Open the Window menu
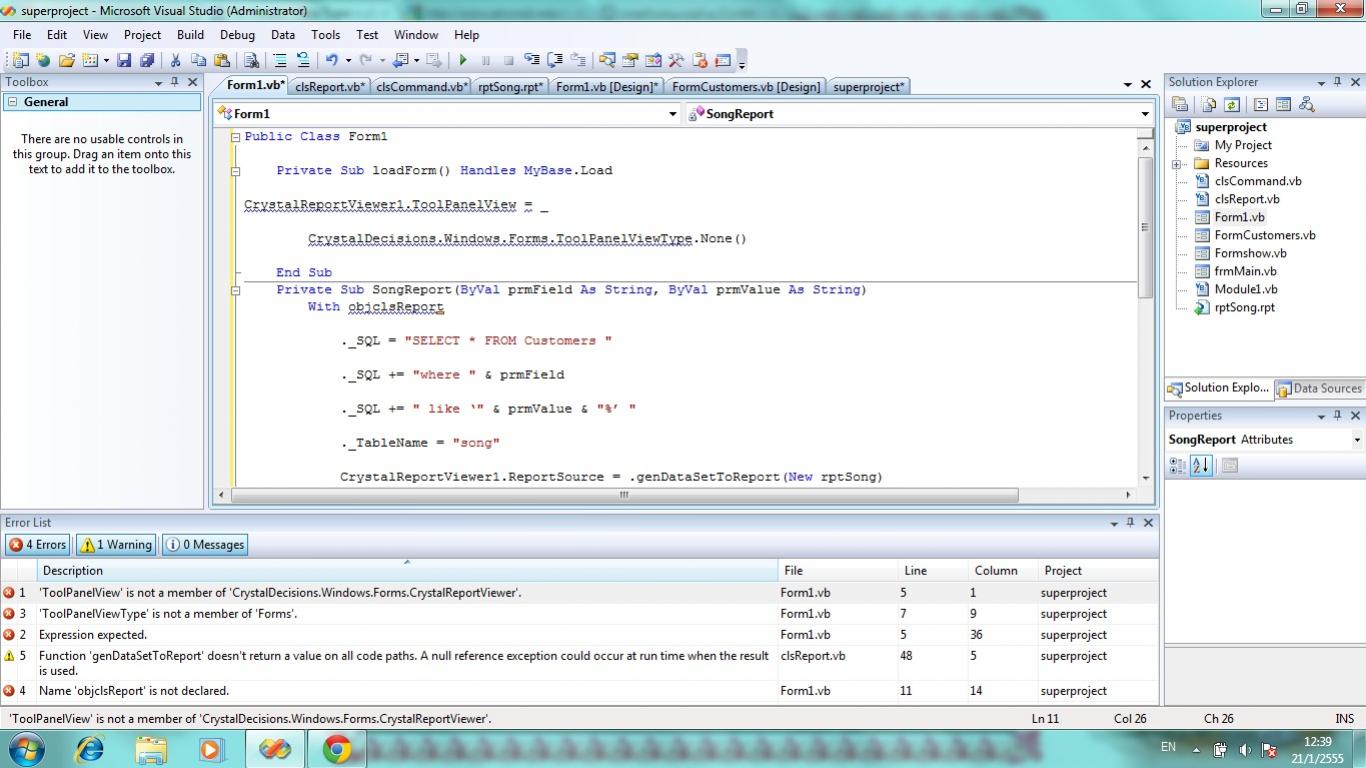The image size is (1366, 768). point(416,34)
